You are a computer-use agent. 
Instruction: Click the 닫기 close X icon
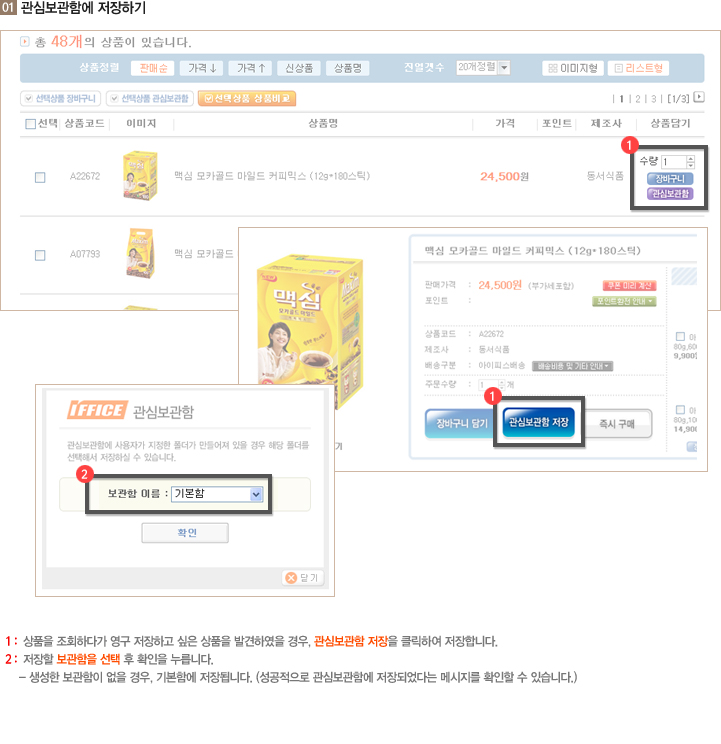(291, 577)
